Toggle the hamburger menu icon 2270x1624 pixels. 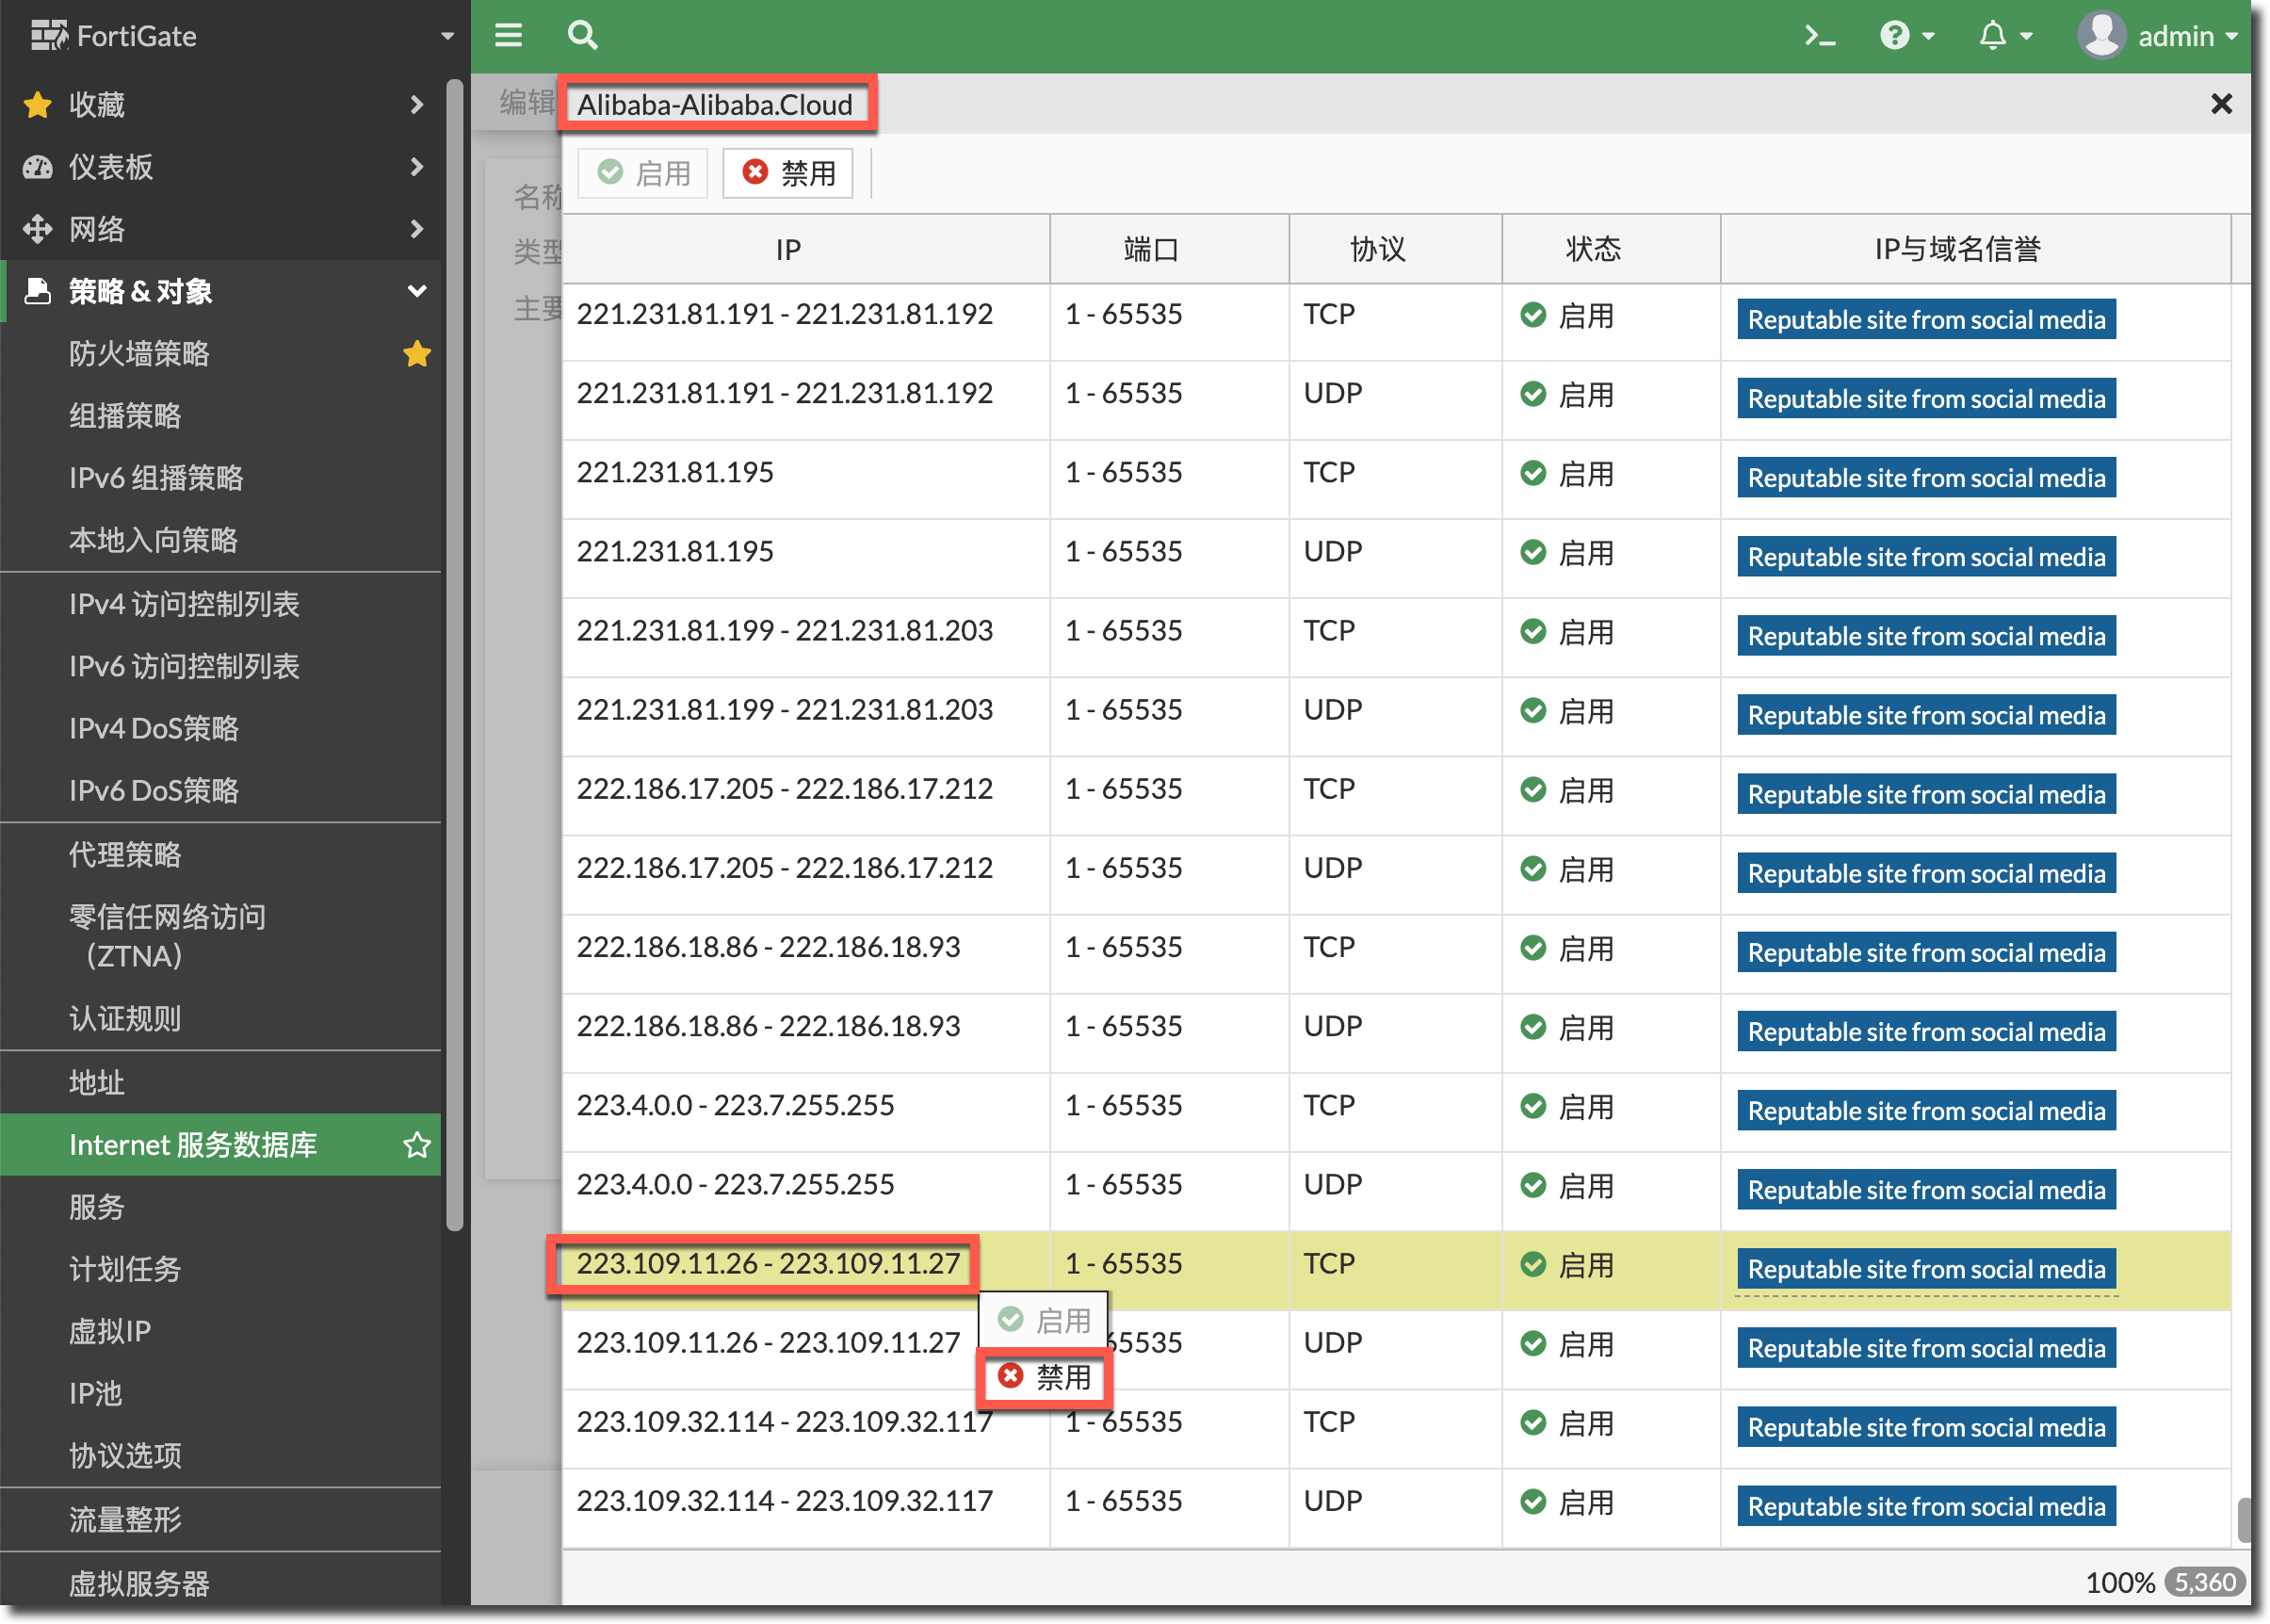509,36
